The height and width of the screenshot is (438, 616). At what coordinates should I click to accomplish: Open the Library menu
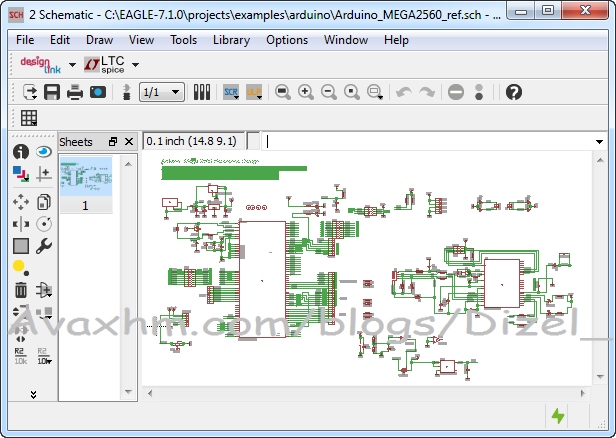point(231,40)
